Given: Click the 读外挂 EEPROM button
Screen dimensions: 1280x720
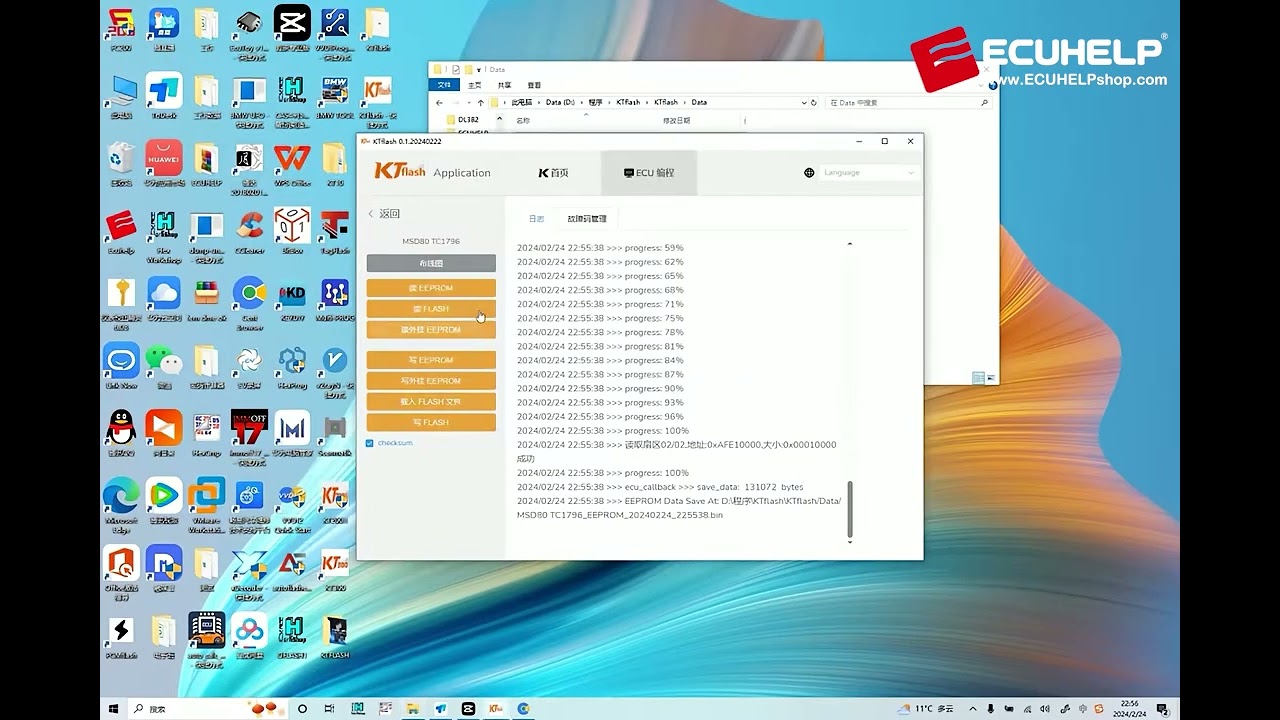Looking at the screenshot, I should point(431,330).
